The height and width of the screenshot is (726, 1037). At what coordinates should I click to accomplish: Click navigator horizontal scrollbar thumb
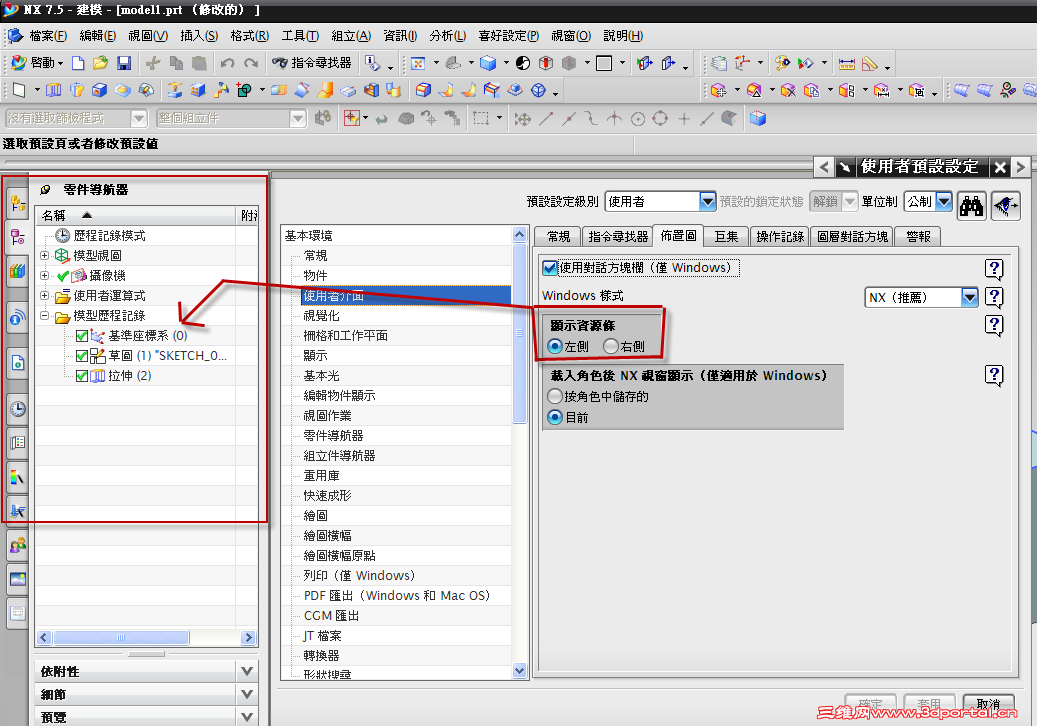click(122, 637)
